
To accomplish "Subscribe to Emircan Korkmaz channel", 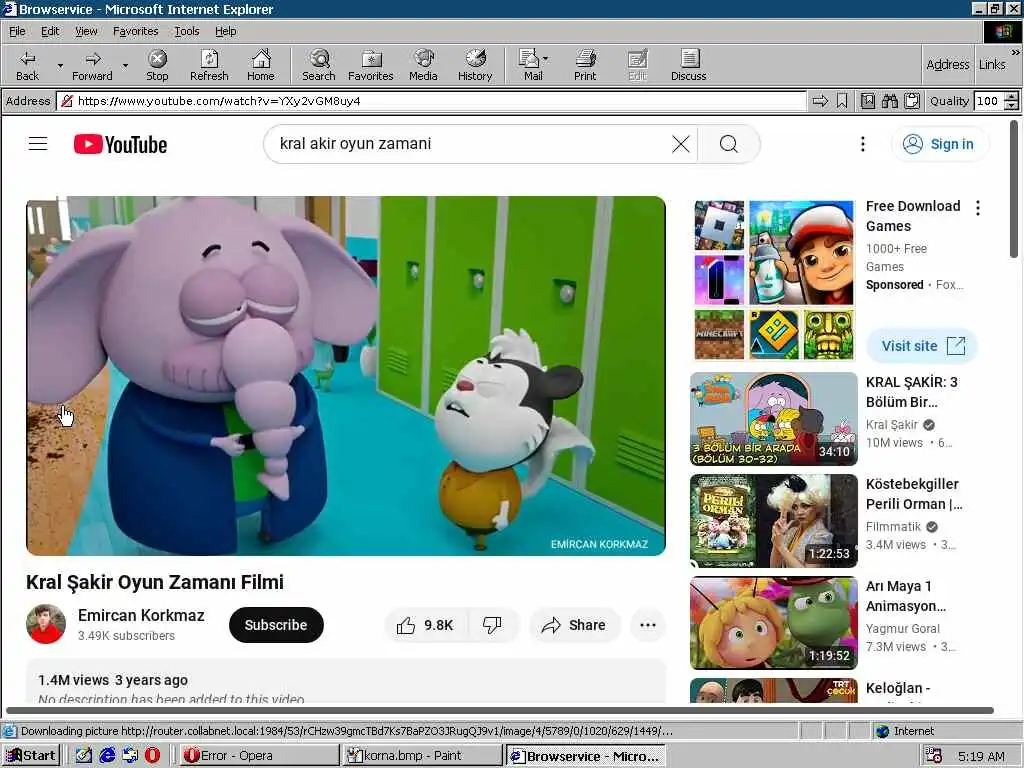I will [x=276, y=625].
